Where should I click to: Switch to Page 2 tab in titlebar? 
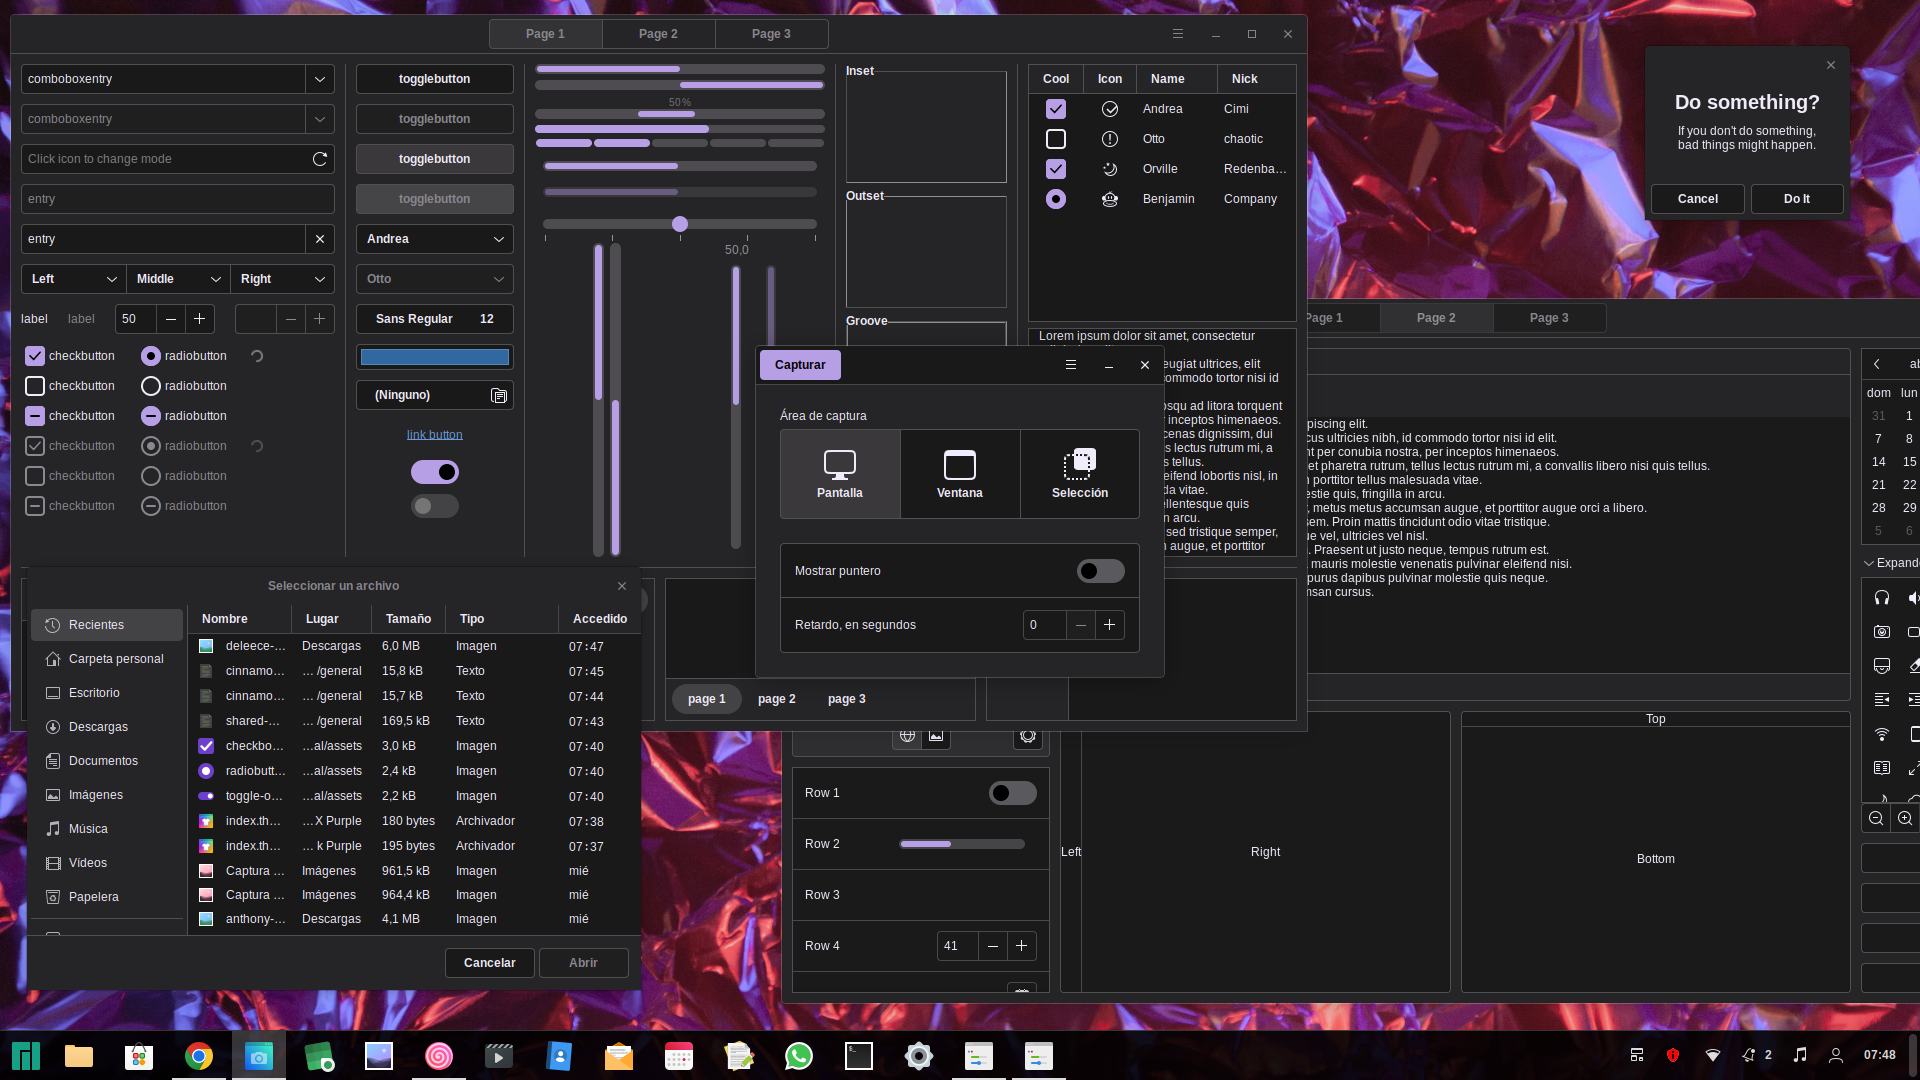point(658,34)
